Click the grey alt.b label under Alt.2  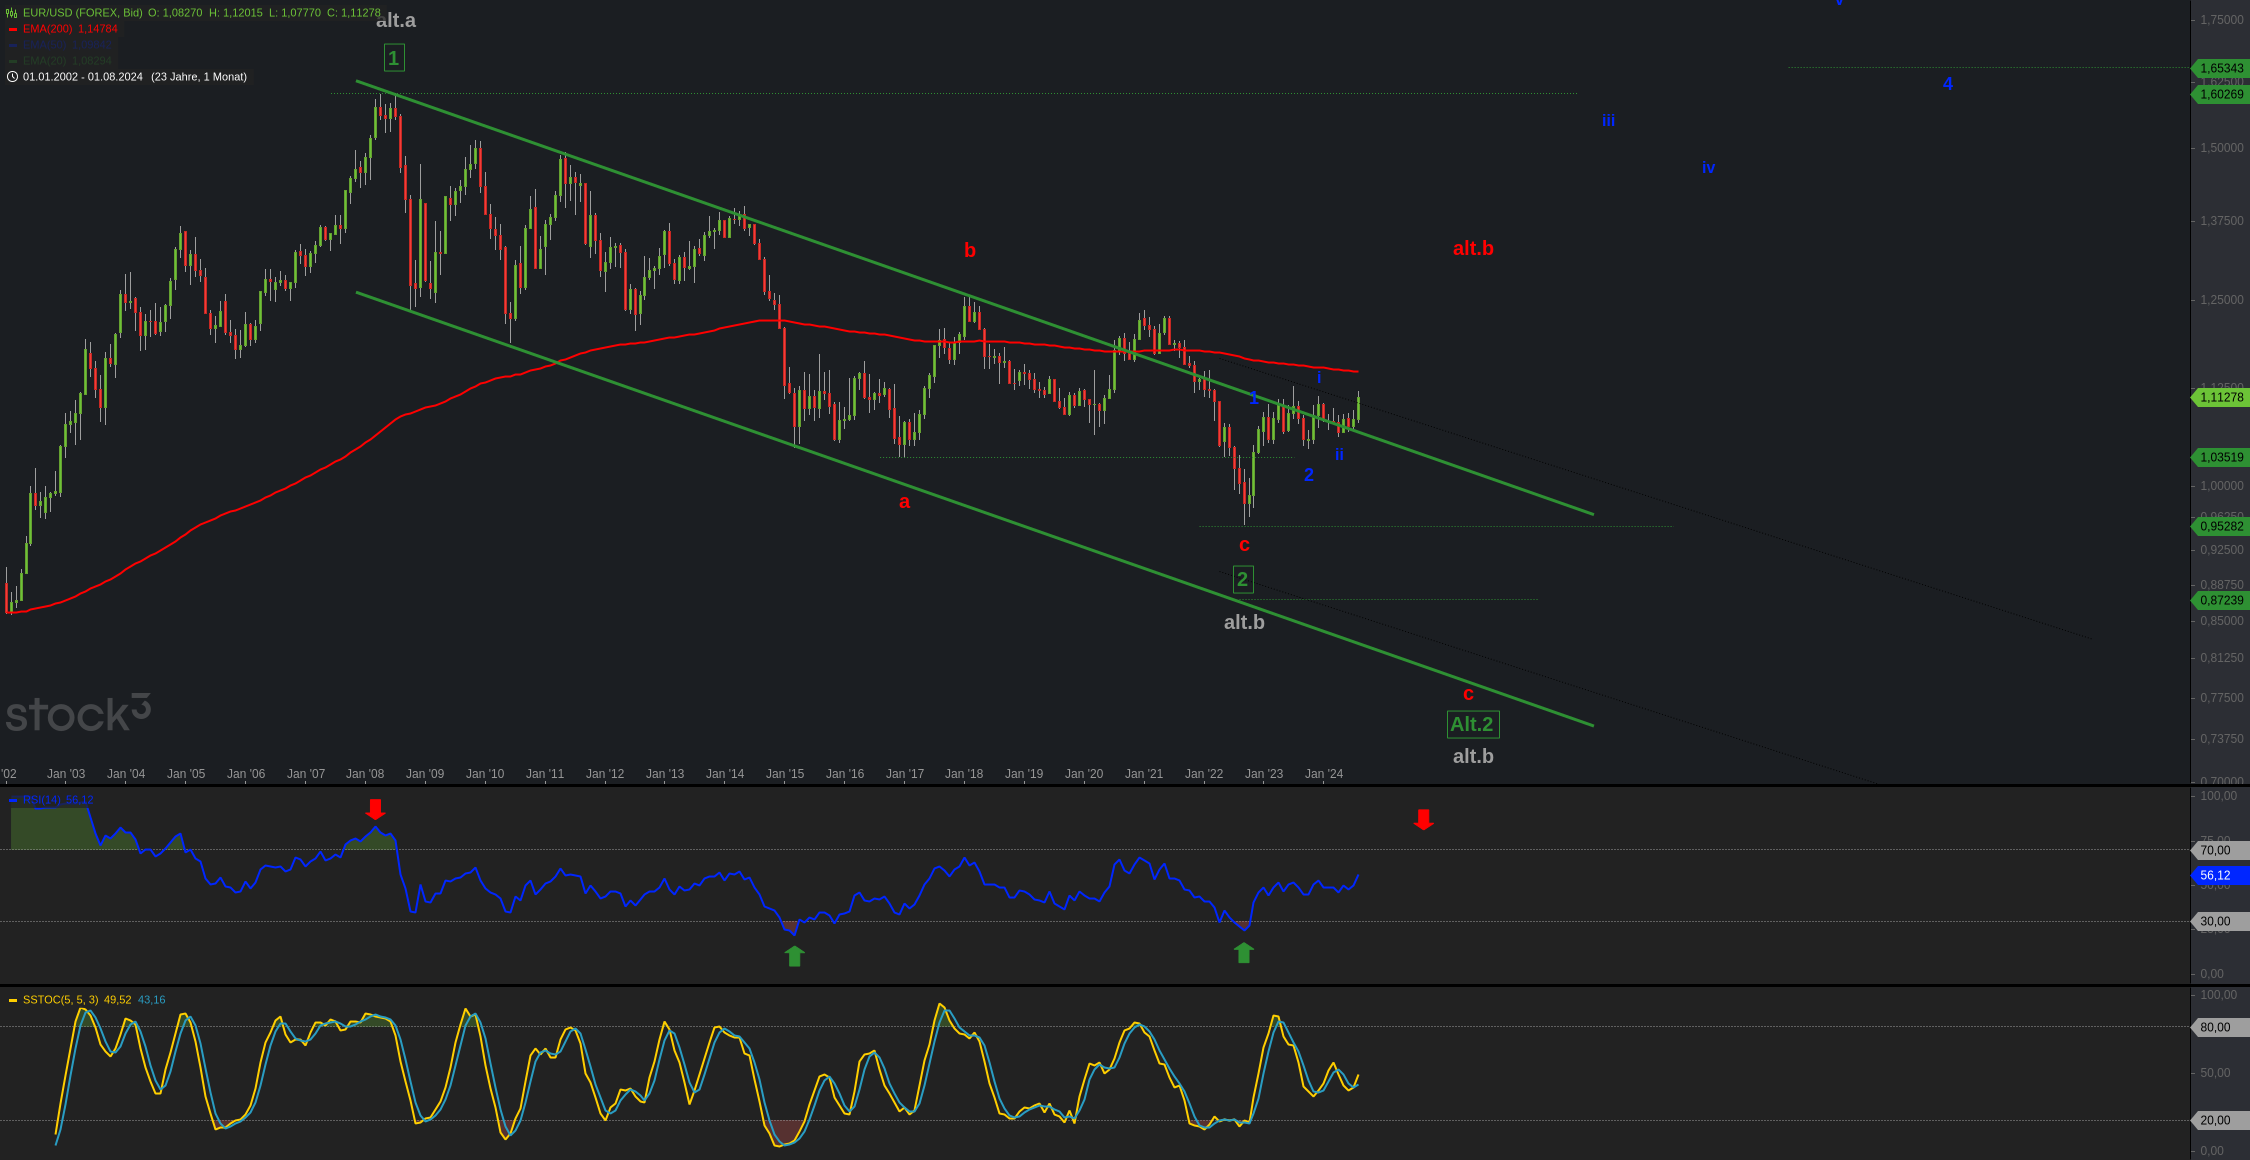(1473, 756)
